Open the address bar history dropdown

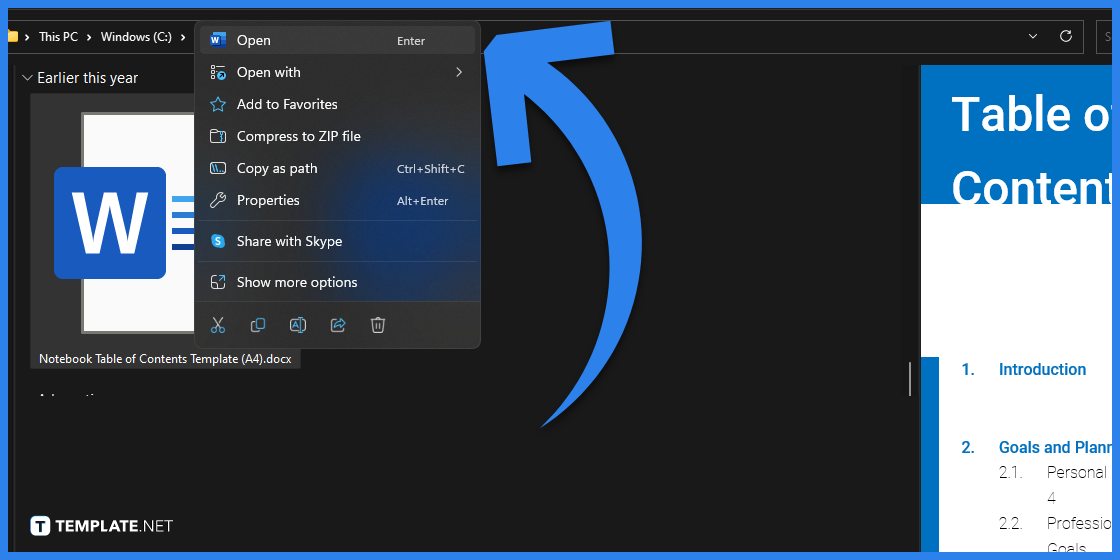[x=1033, y=36]
